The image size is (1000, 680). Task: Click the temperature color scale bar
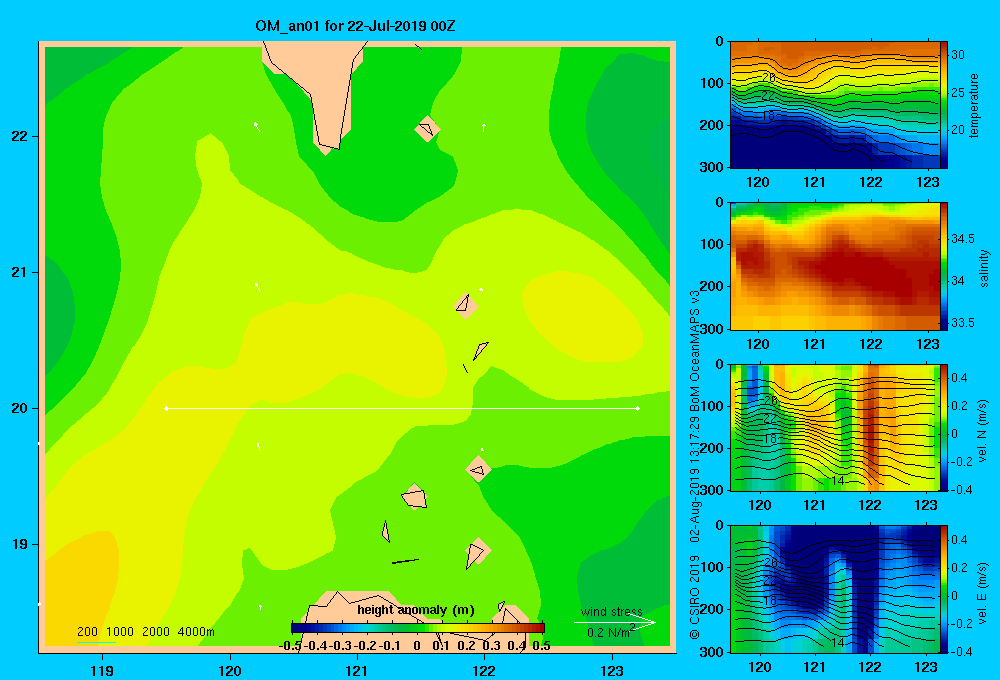click(944, 105)
